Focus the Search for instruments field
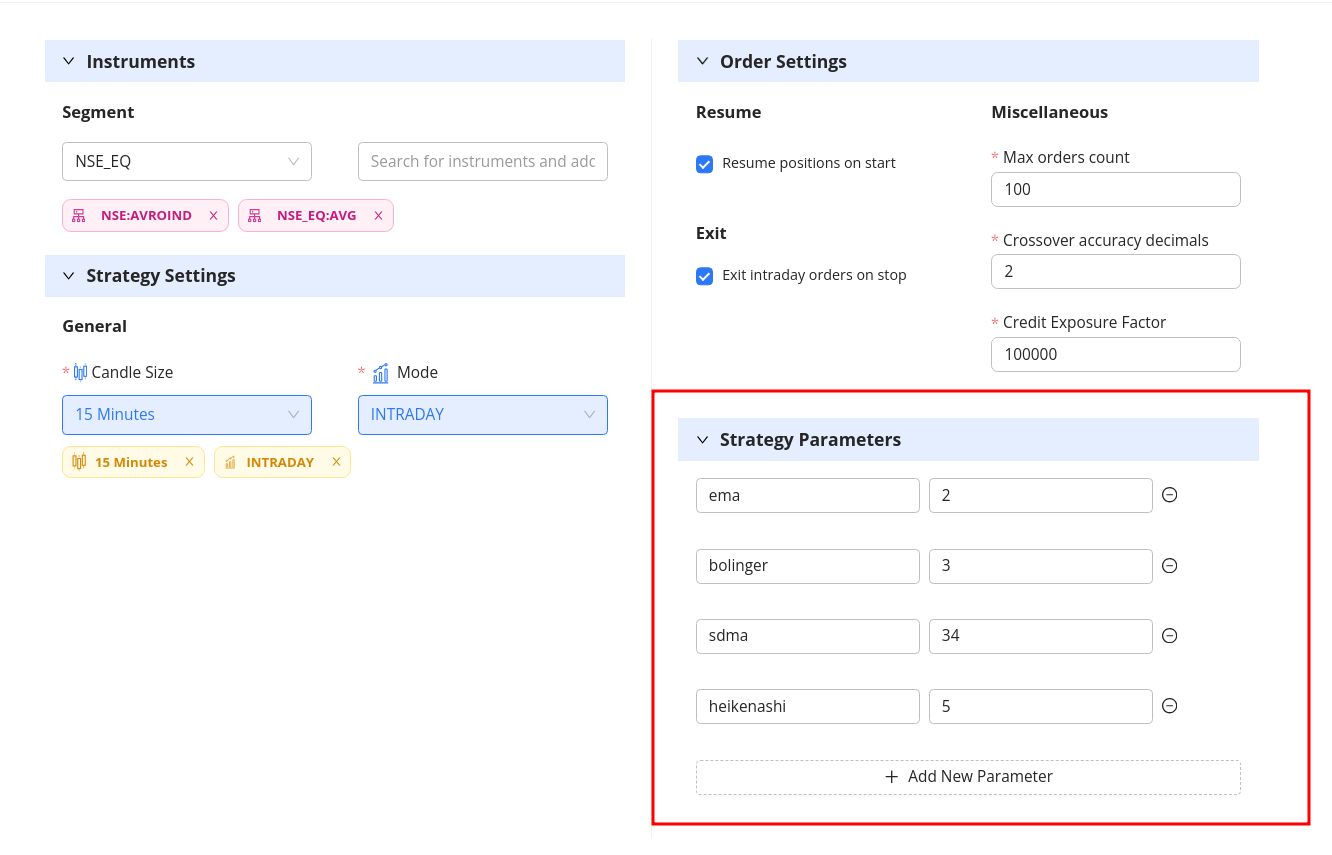Image resolution: width=1332 pixels, height=855 pixels. [483, 161]
